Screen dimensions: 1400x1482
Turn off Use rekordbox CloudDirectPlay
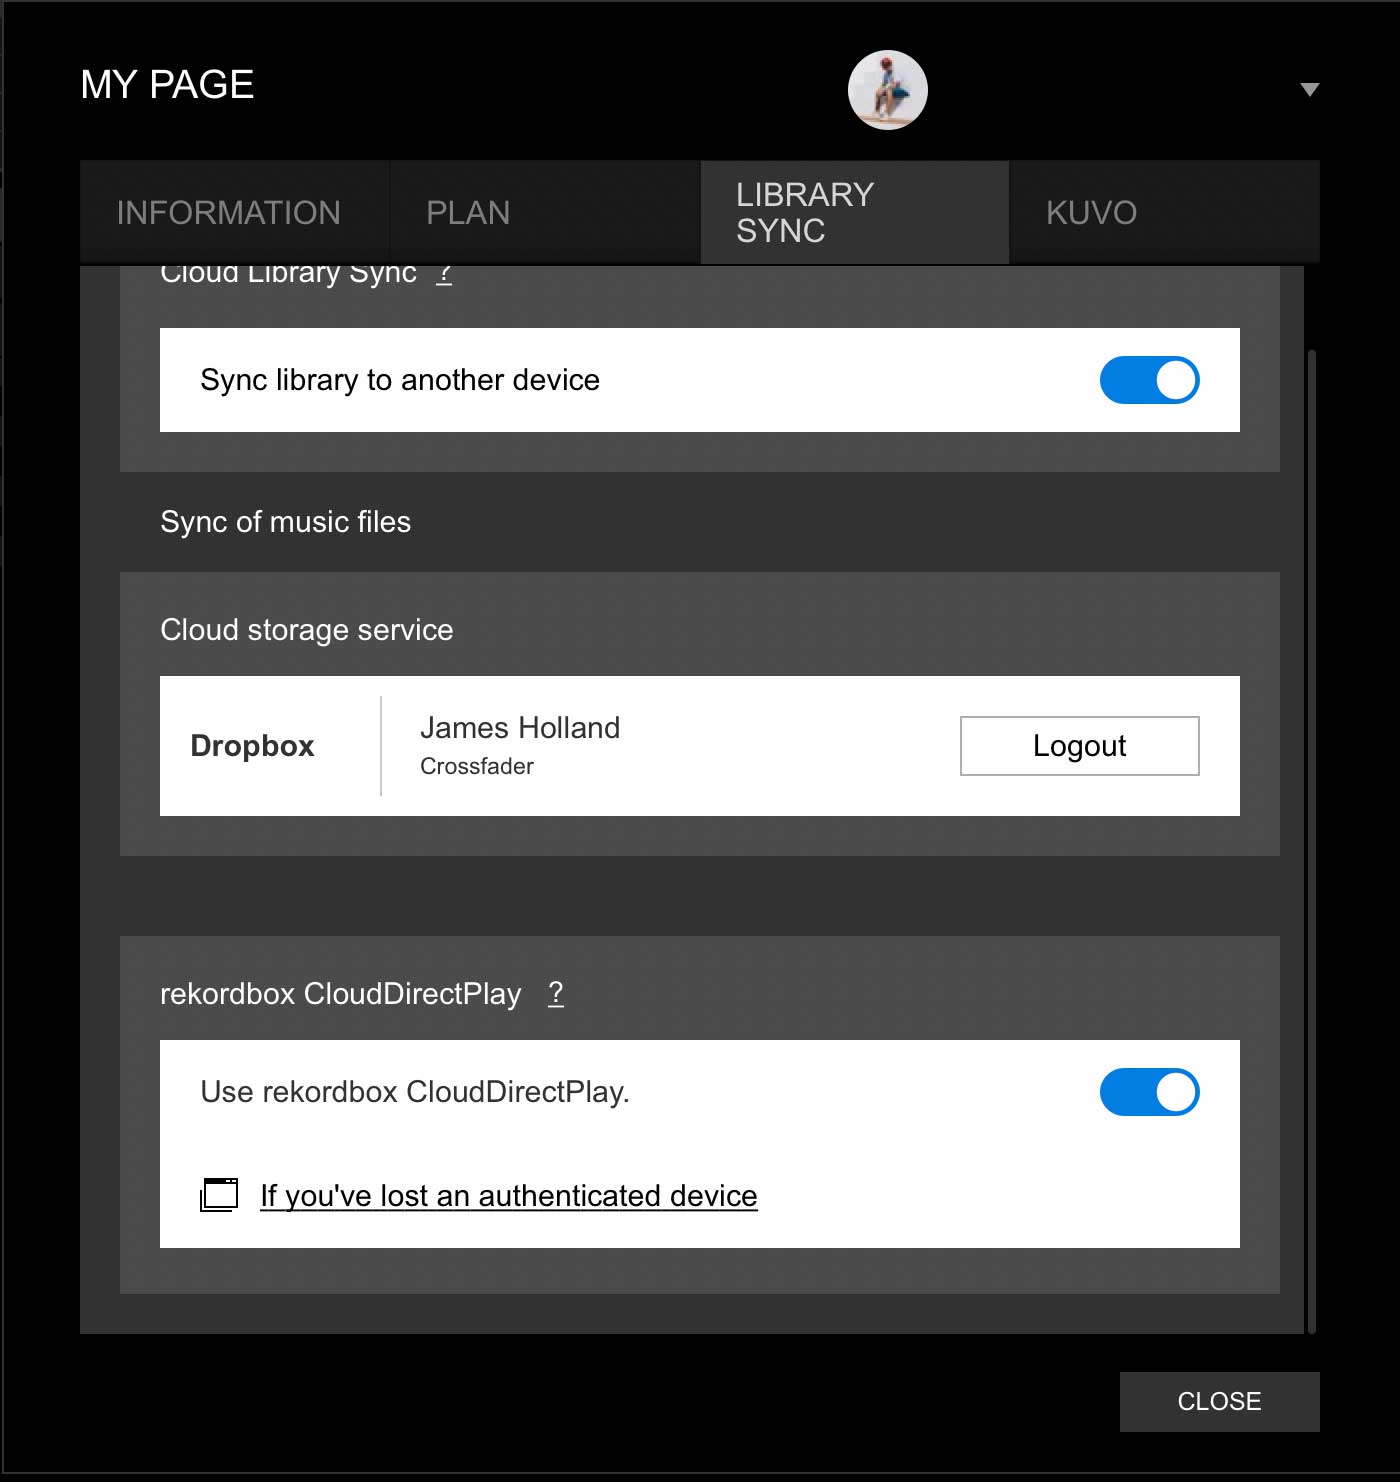pyautogui.click(x=1149, y=1092)
